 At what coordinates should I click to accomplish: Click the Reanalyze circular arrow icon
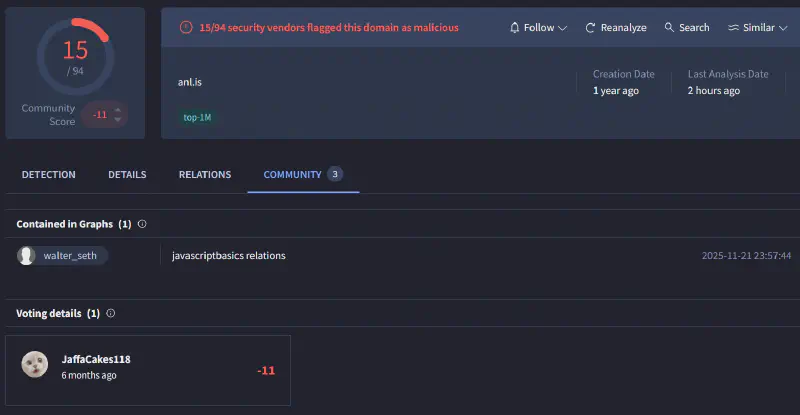[x=590, y=28]
